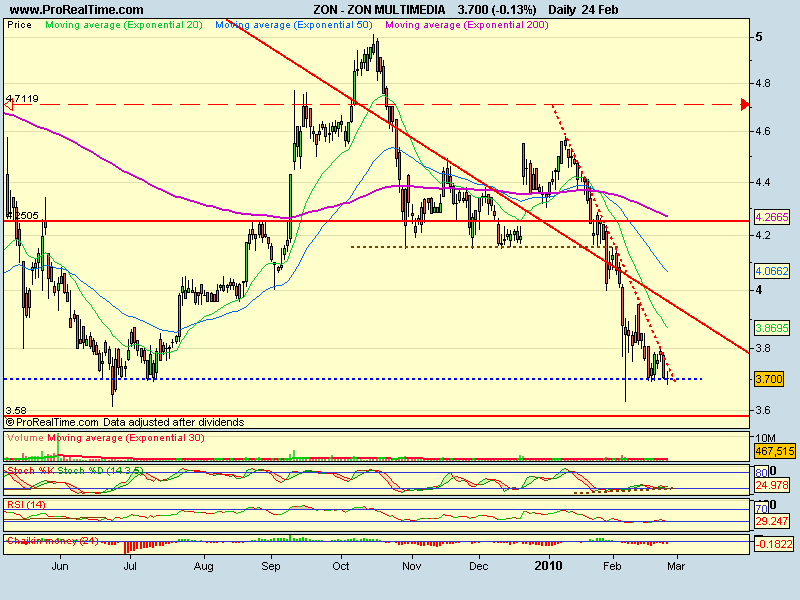Select the RSI (14) panel label
This screenshot has width=800, height=600.
(26, 505)
